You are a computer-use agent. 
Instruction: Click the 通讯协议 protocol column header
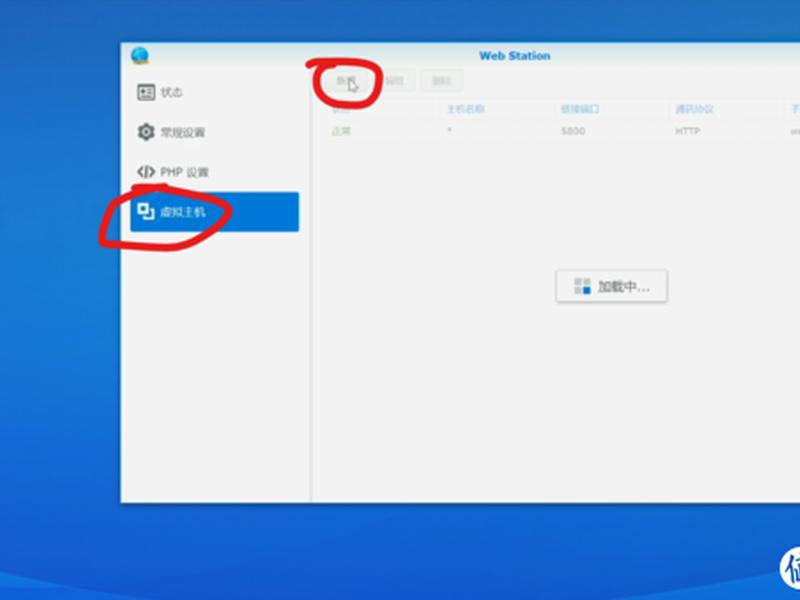pos(694,109)
